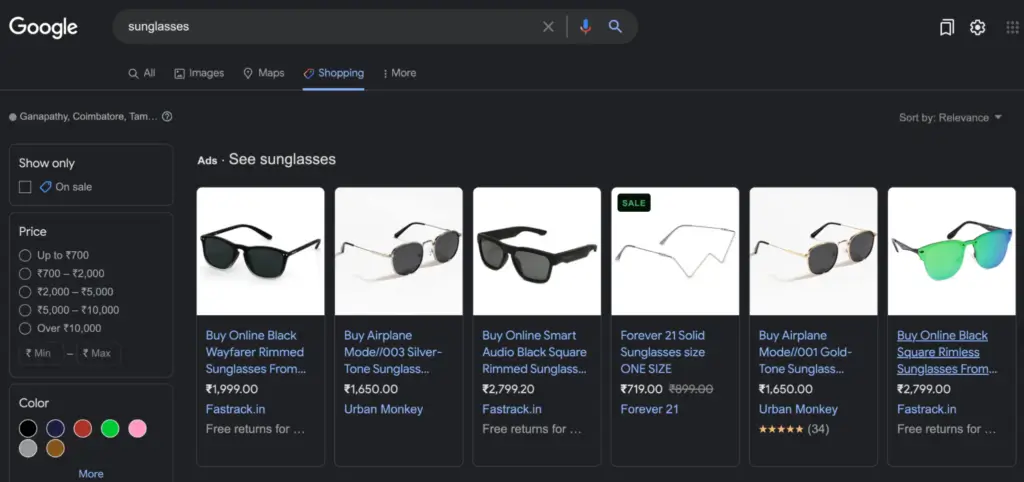Click the Ads · See sunglasses heading
1024x482 pixels.
[x=266, y=160]
